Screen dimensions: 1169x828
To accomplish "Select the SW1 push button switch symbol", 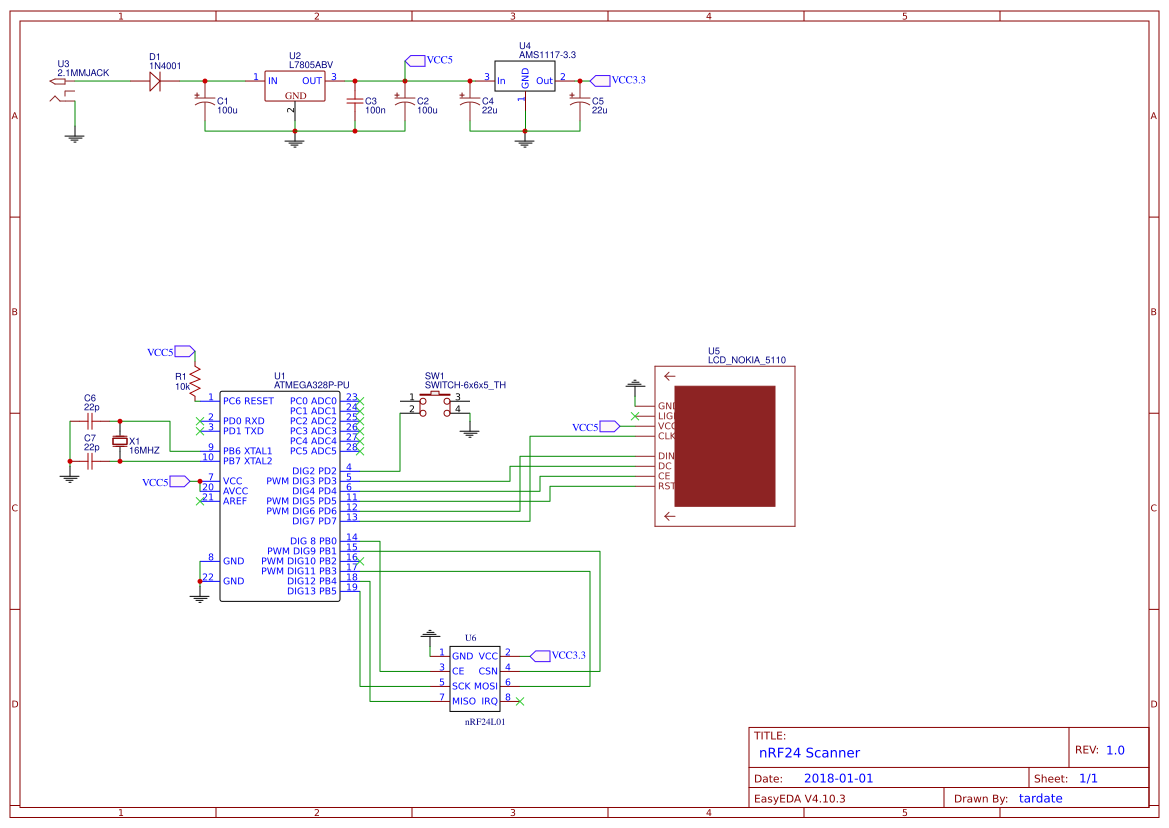I will [435, 403].
